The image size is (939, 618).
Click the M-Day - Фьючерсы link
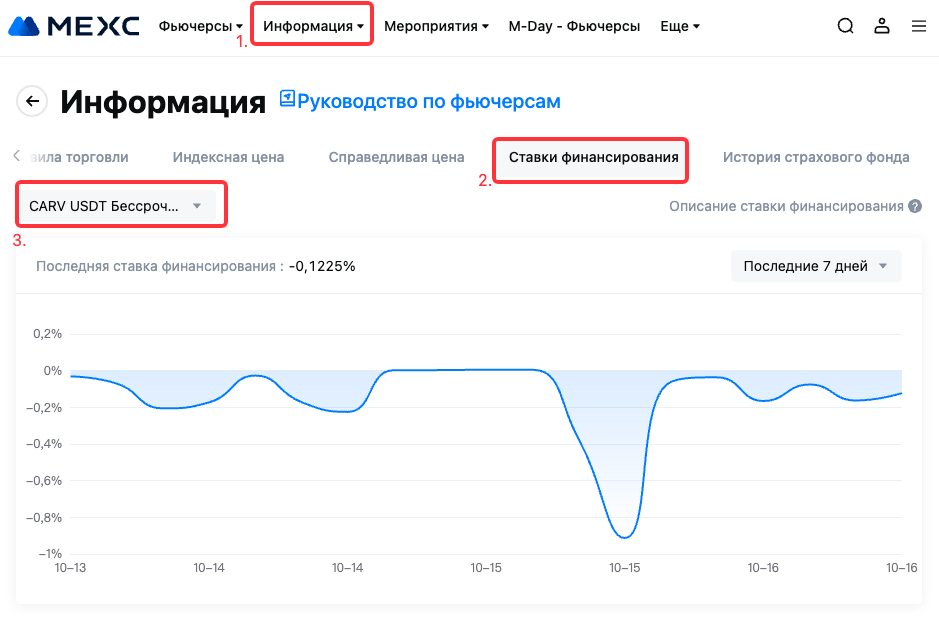tap(574, 27)
